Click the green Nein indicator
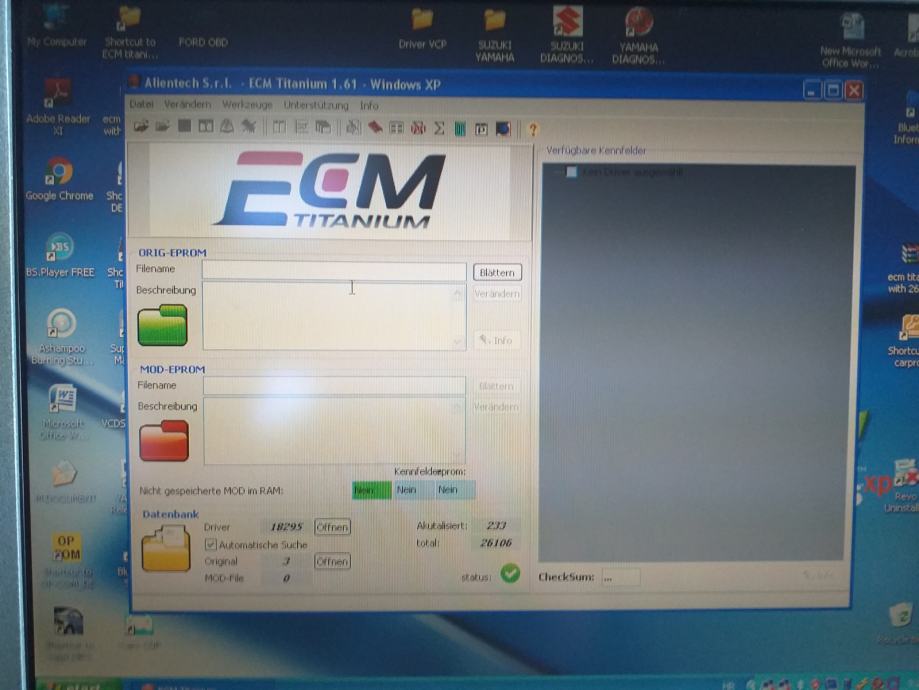 (372, 490)
